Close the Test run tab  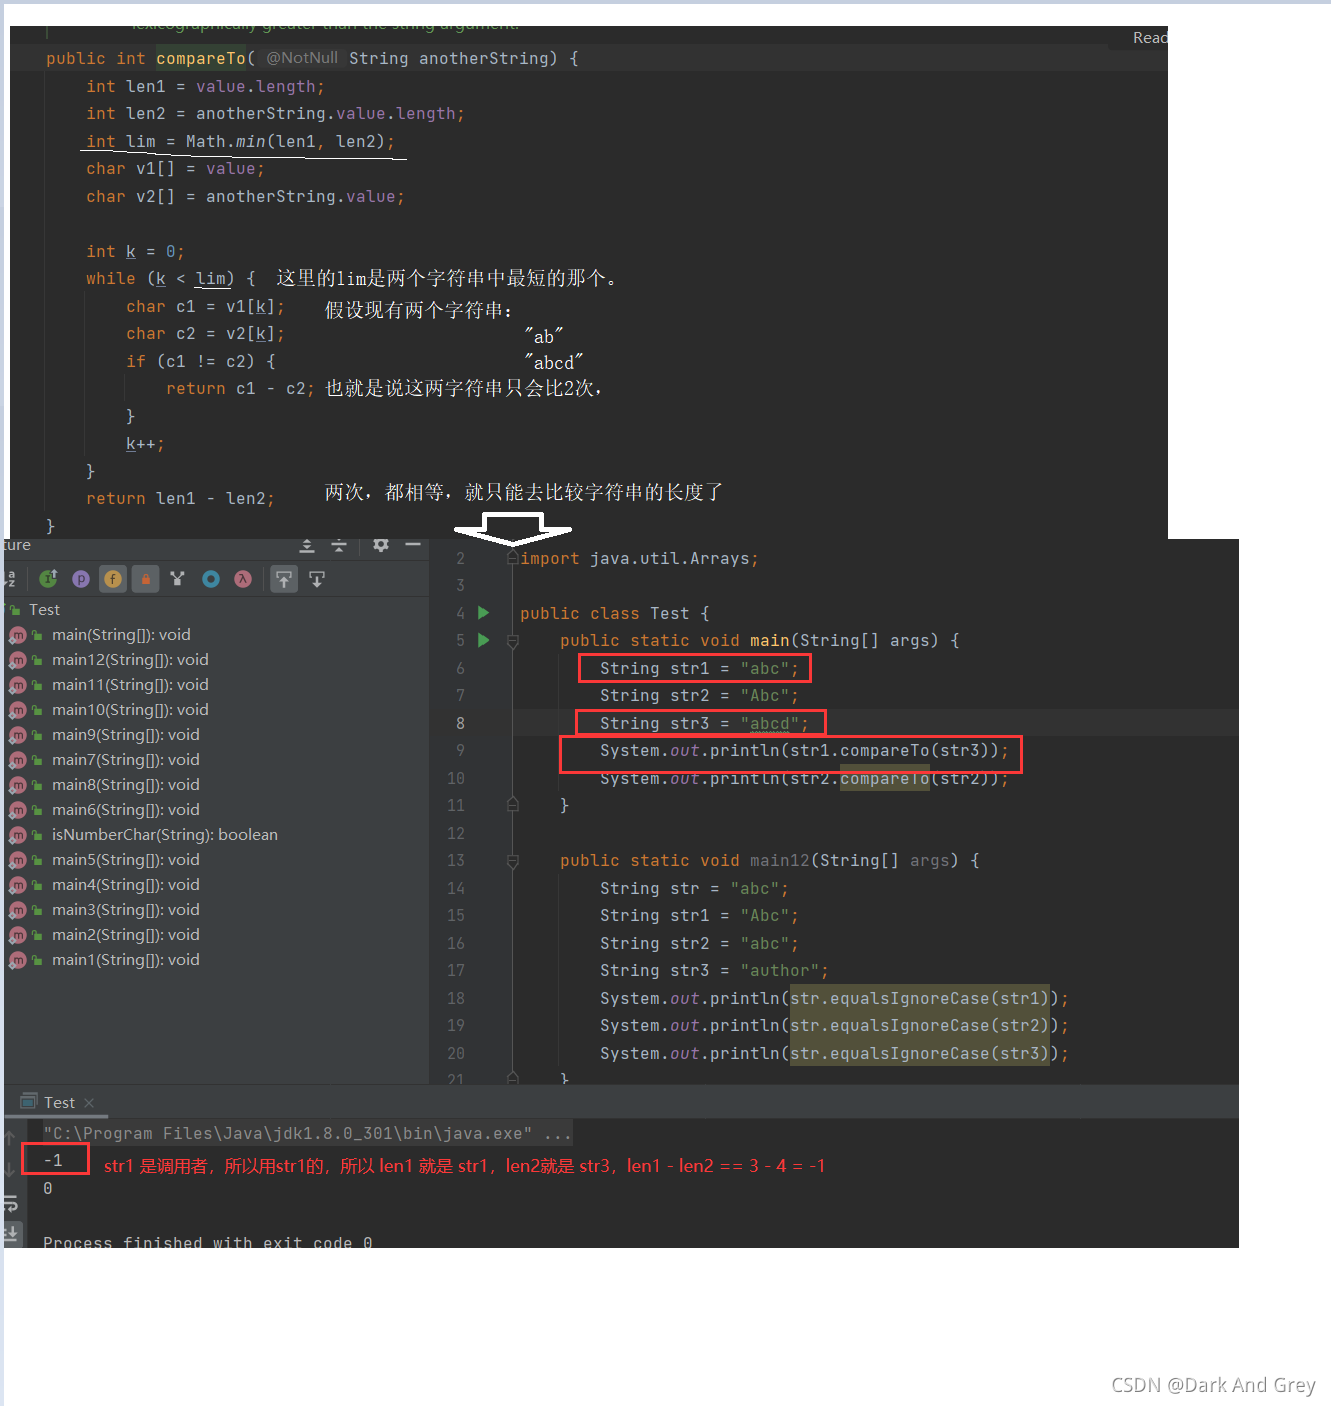(x=89, y=1103)
